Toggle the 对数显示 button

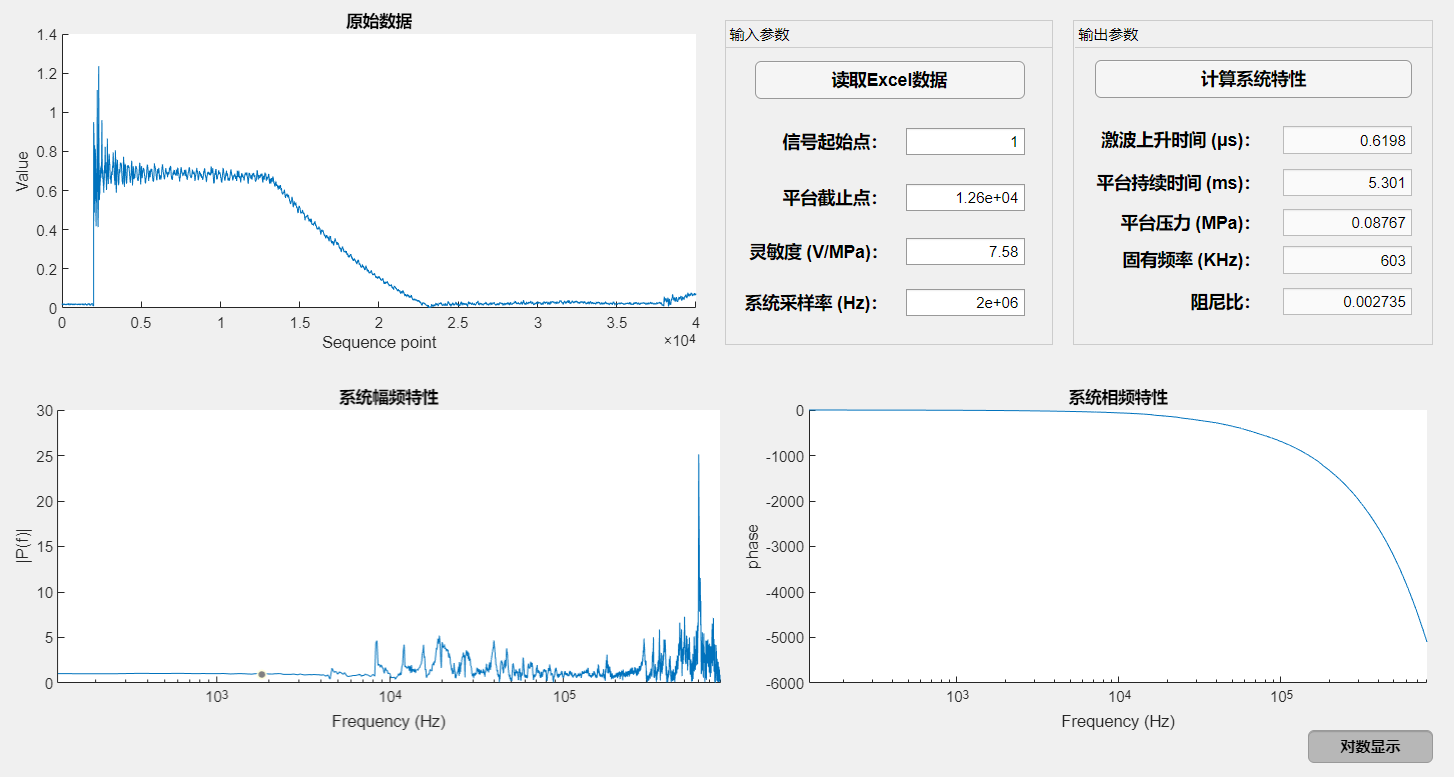tap(1369, 746)
